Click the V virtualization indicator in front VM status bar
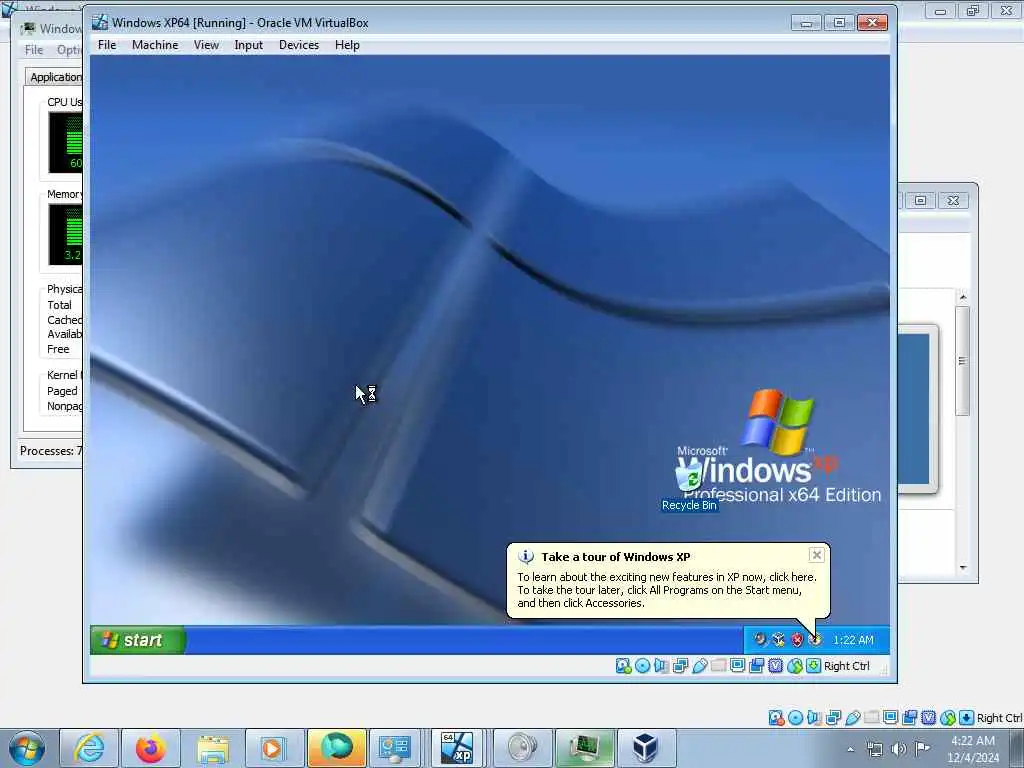Screen dimensions: 1024x768 pyautogui.click(x=775, y=665)
